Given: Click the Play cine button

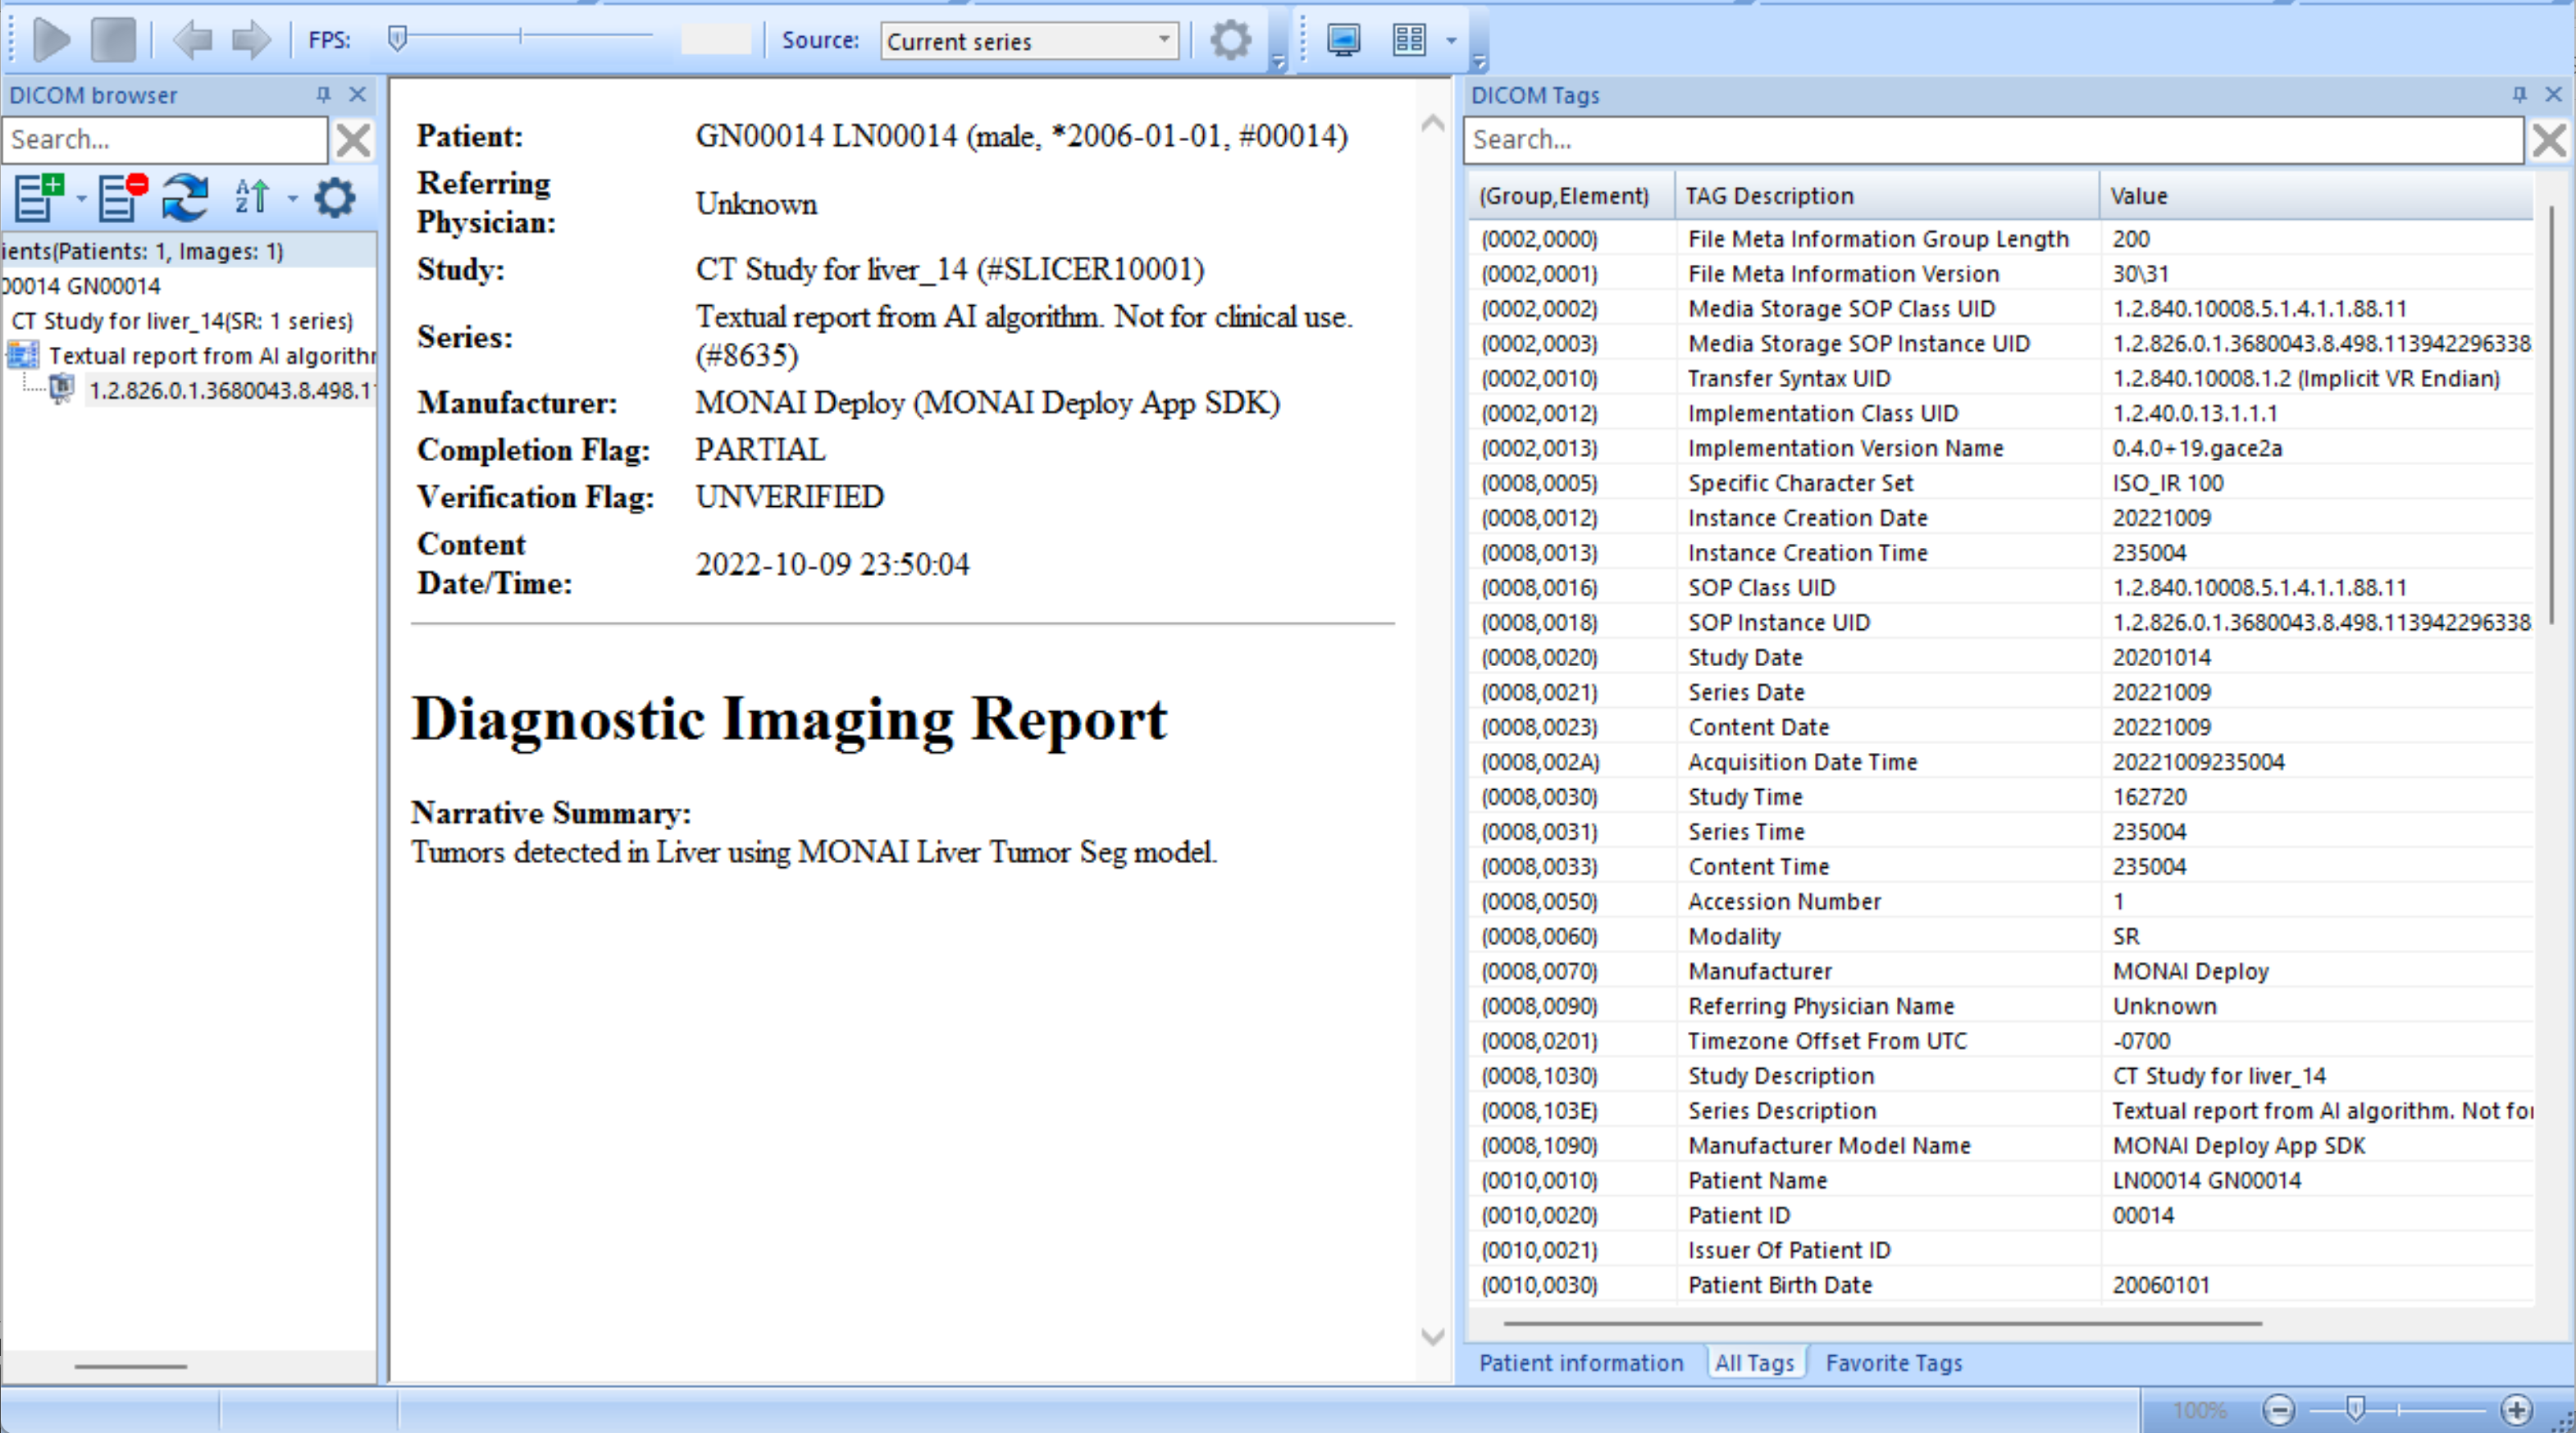Looking at the screenshot, I should click(x=51, y=40).
